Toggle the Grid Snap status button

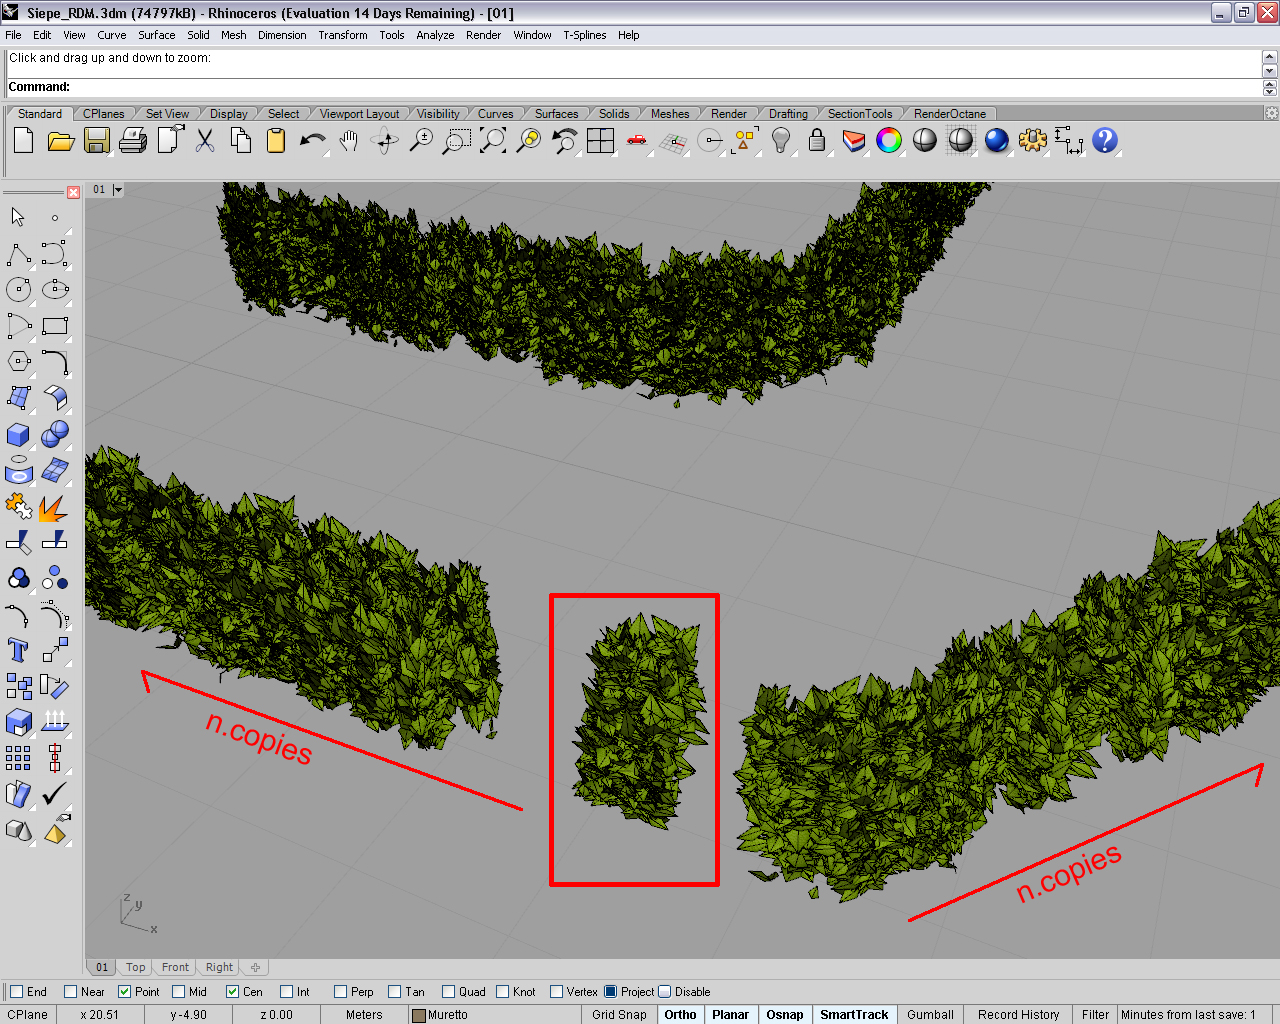click(619, 1014)
